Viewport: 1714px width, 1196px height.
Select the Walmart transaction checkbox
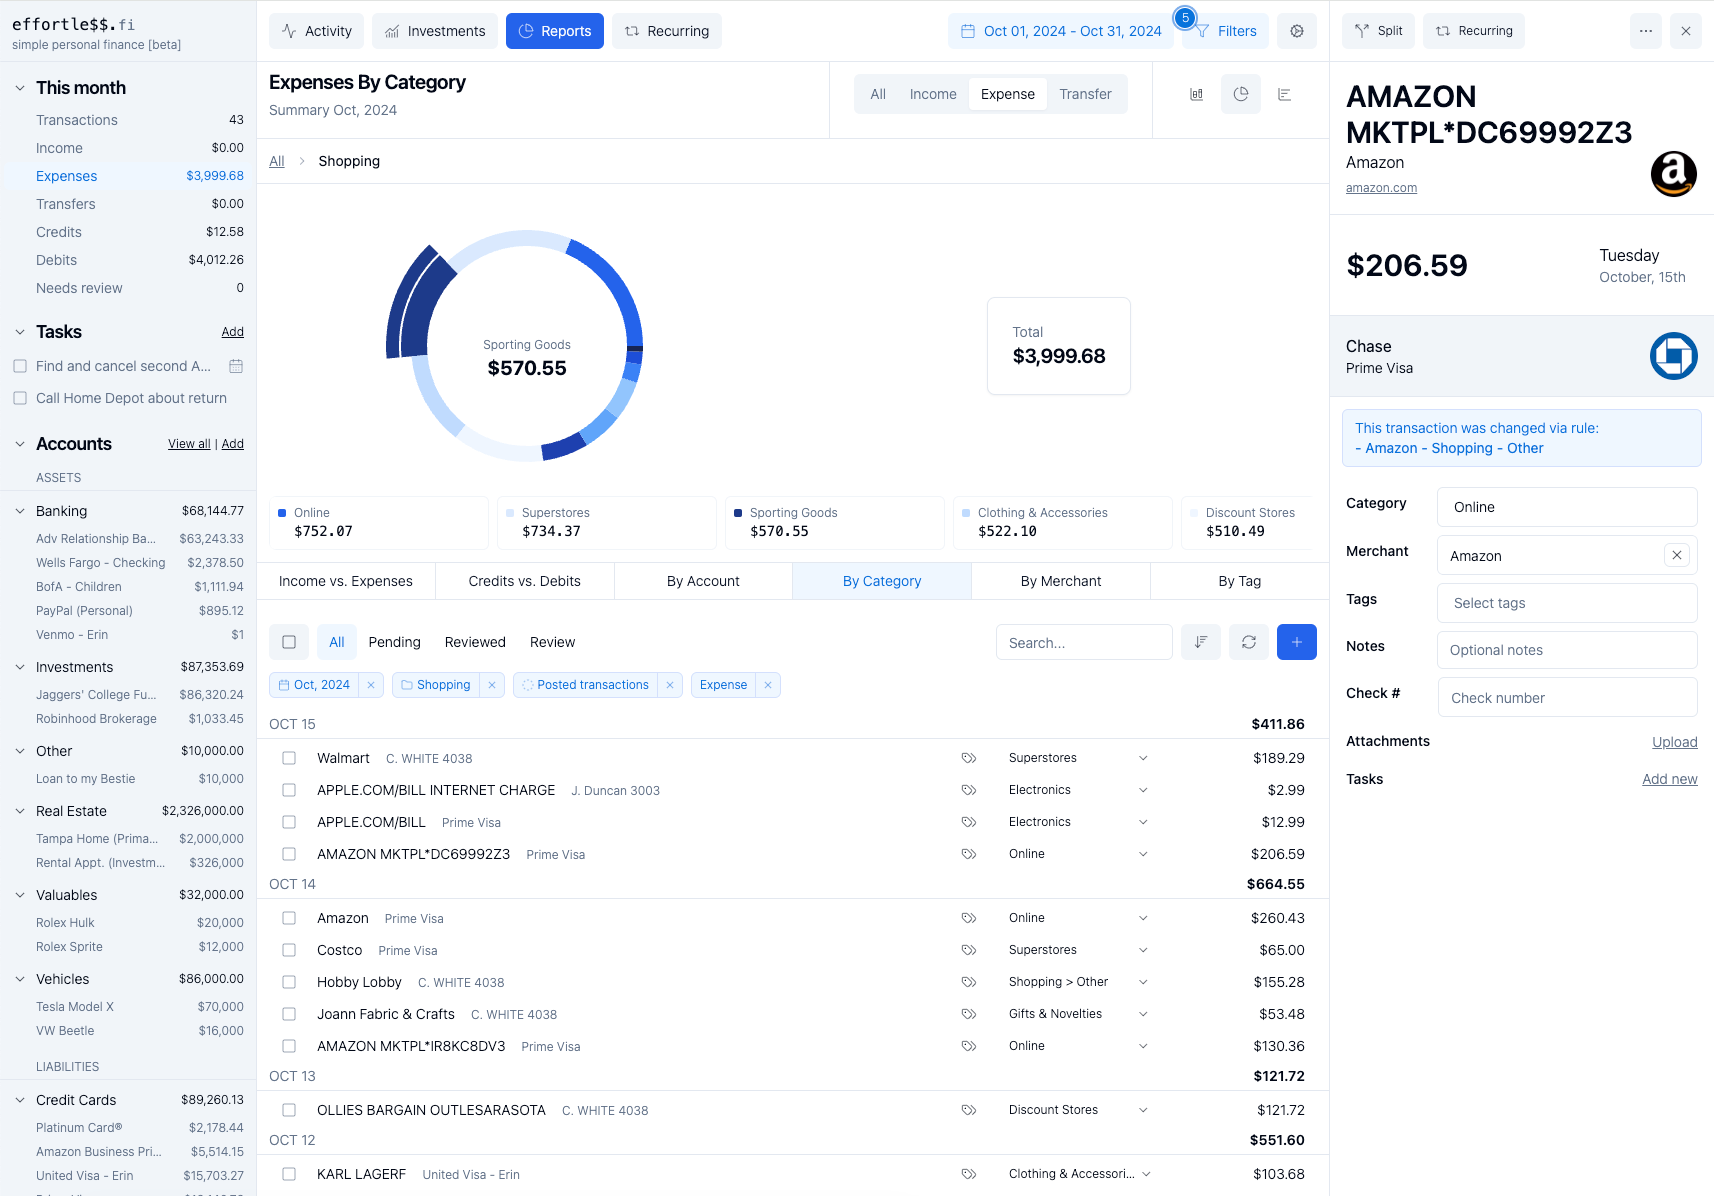[x=289, y=758]
